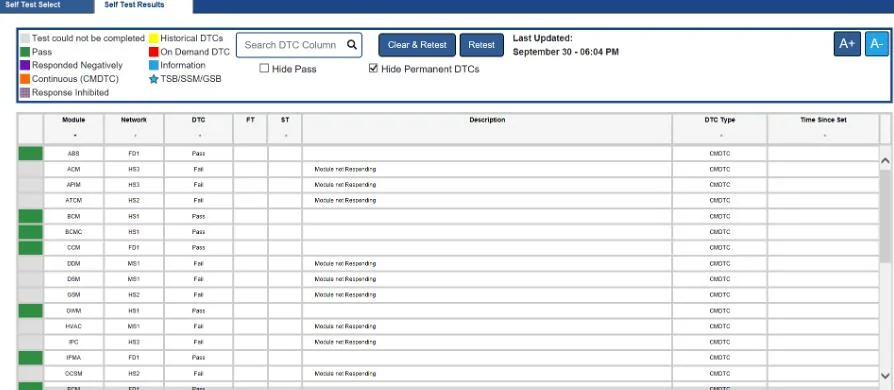Click the purple Responded Negatively swatch
The image size is (894, 390).
[25, 66]
